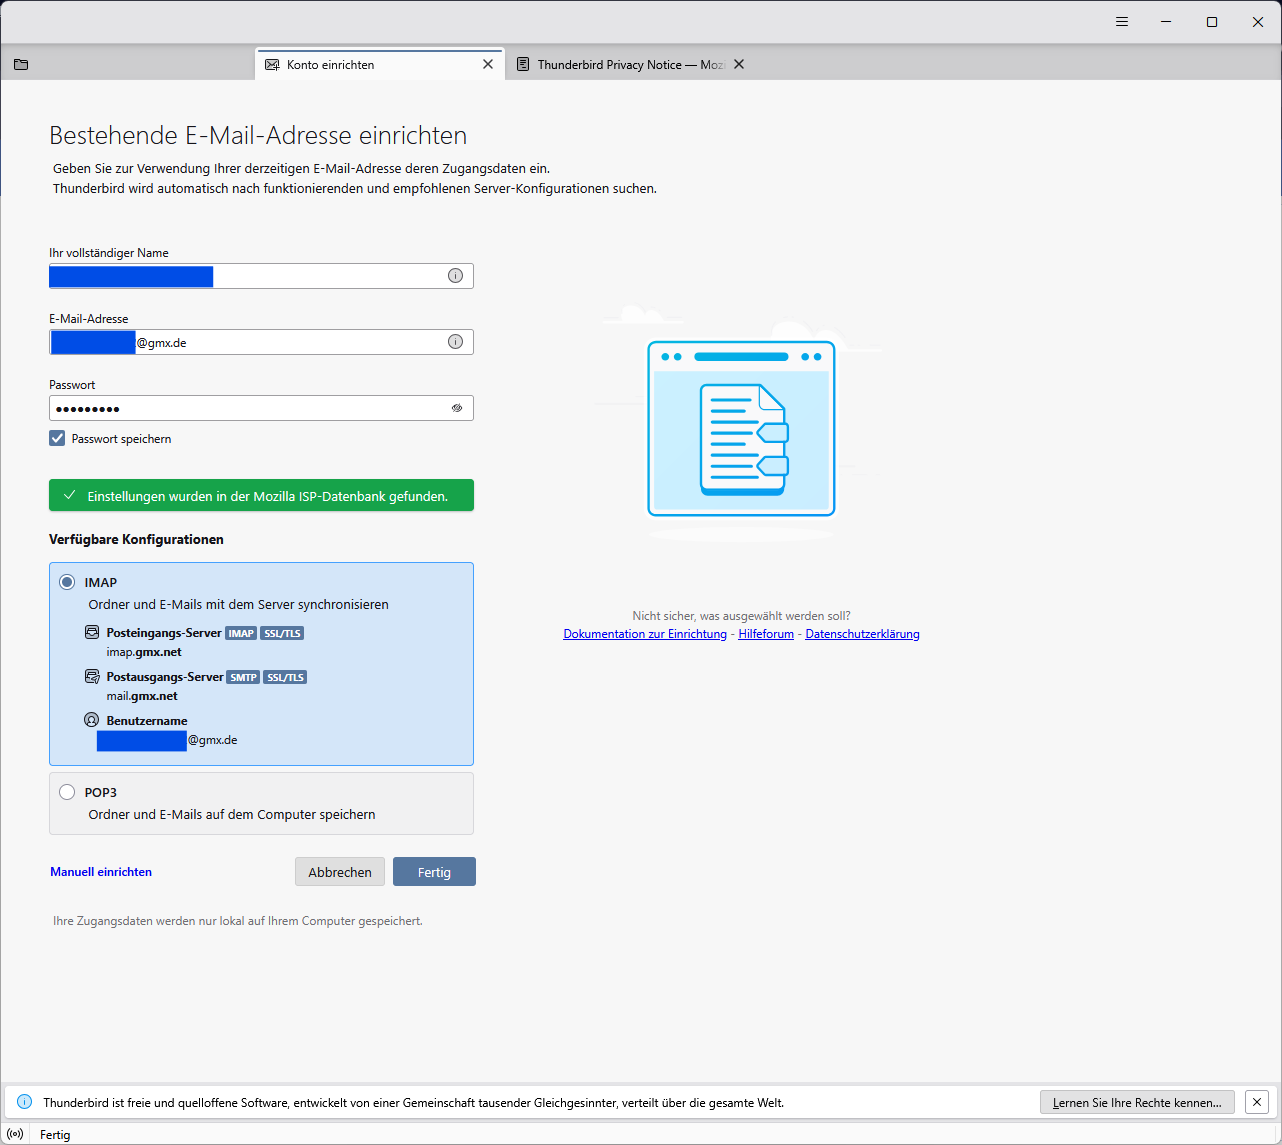This screenshot has width=1282, height=1145.
Task: Click info icon in E-Mail-Adresse field
Action: coord(455,342)
